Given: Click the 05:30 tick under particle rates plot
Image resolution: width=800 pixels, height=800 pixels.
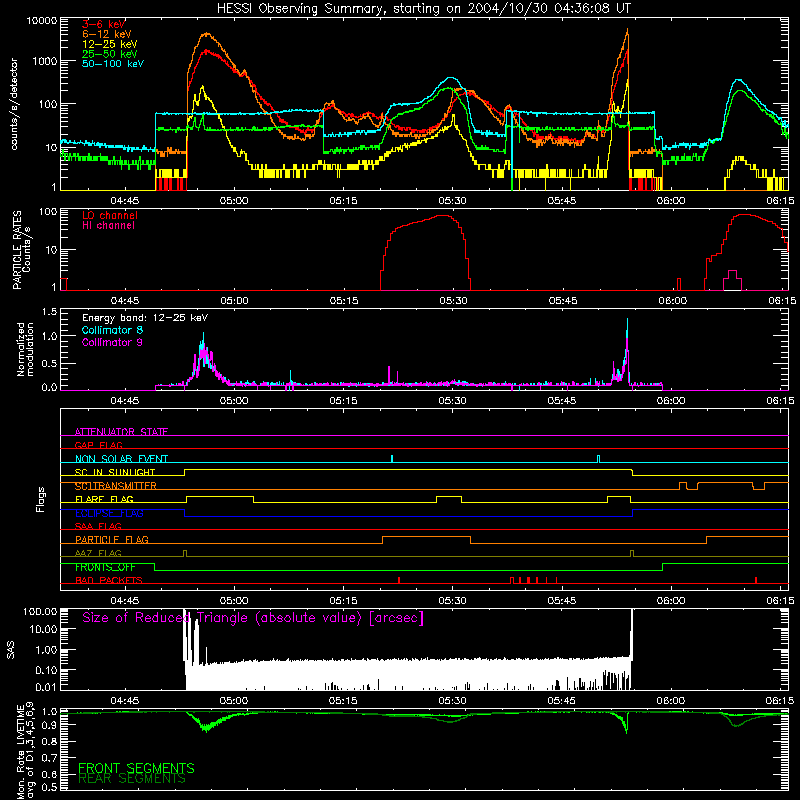Looking at the screenshot, I should tap(453, 301).
